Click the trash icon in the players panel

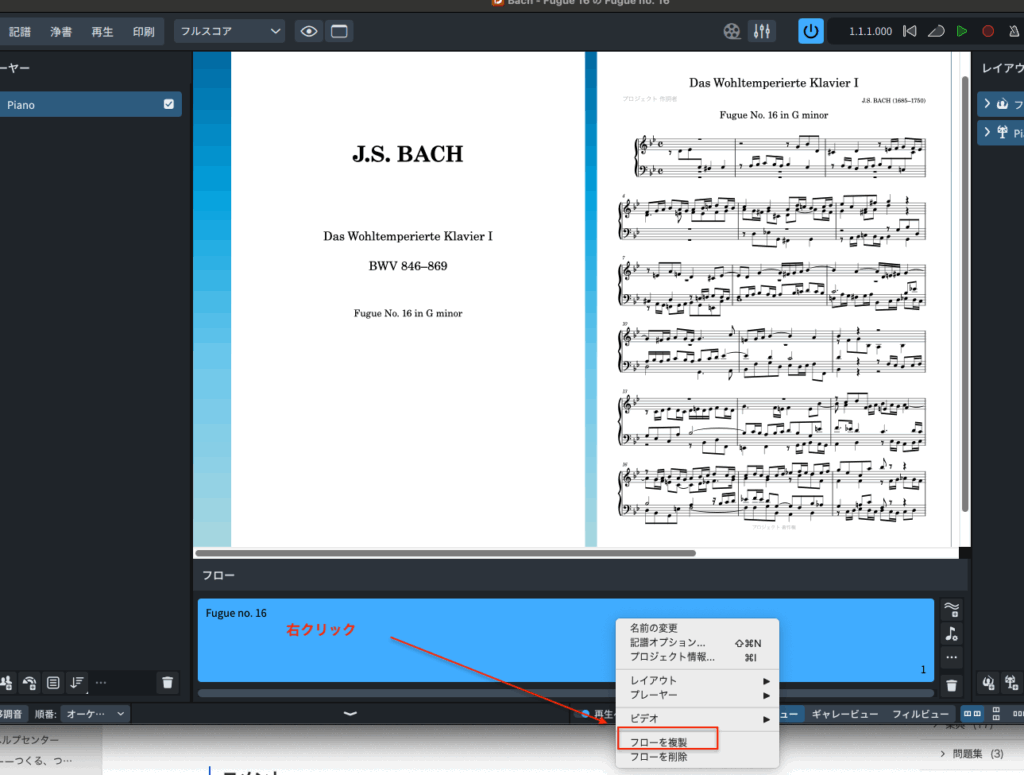pos(167,683)
